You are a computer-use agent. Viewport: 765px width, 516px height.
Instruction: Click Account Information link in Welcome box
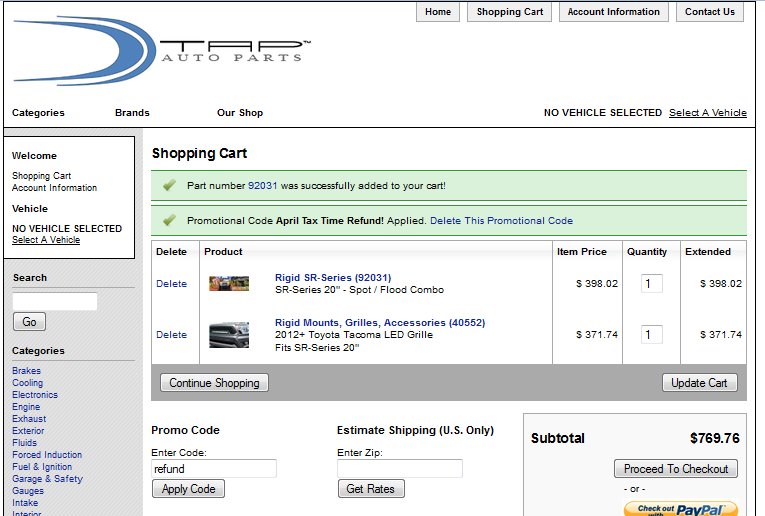click(x=54, y=188)
